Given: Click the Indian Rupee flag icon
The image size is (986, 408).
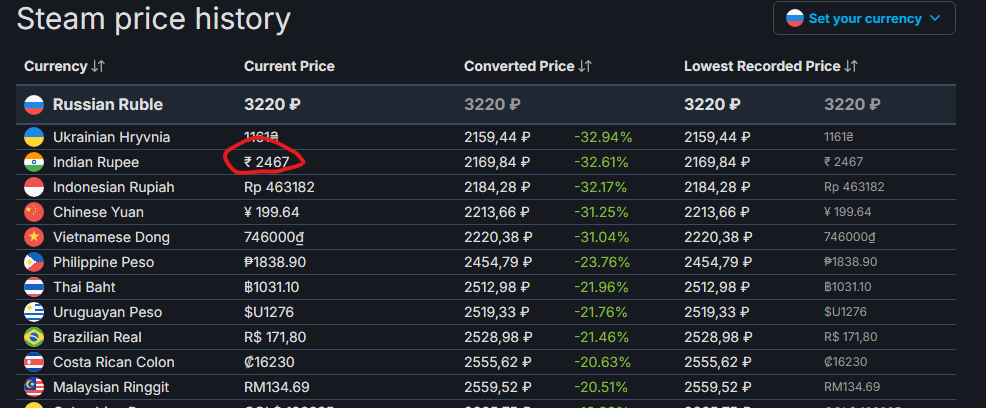Looking at the screenshot, I should pyautogui.click(x=34, y=162).
